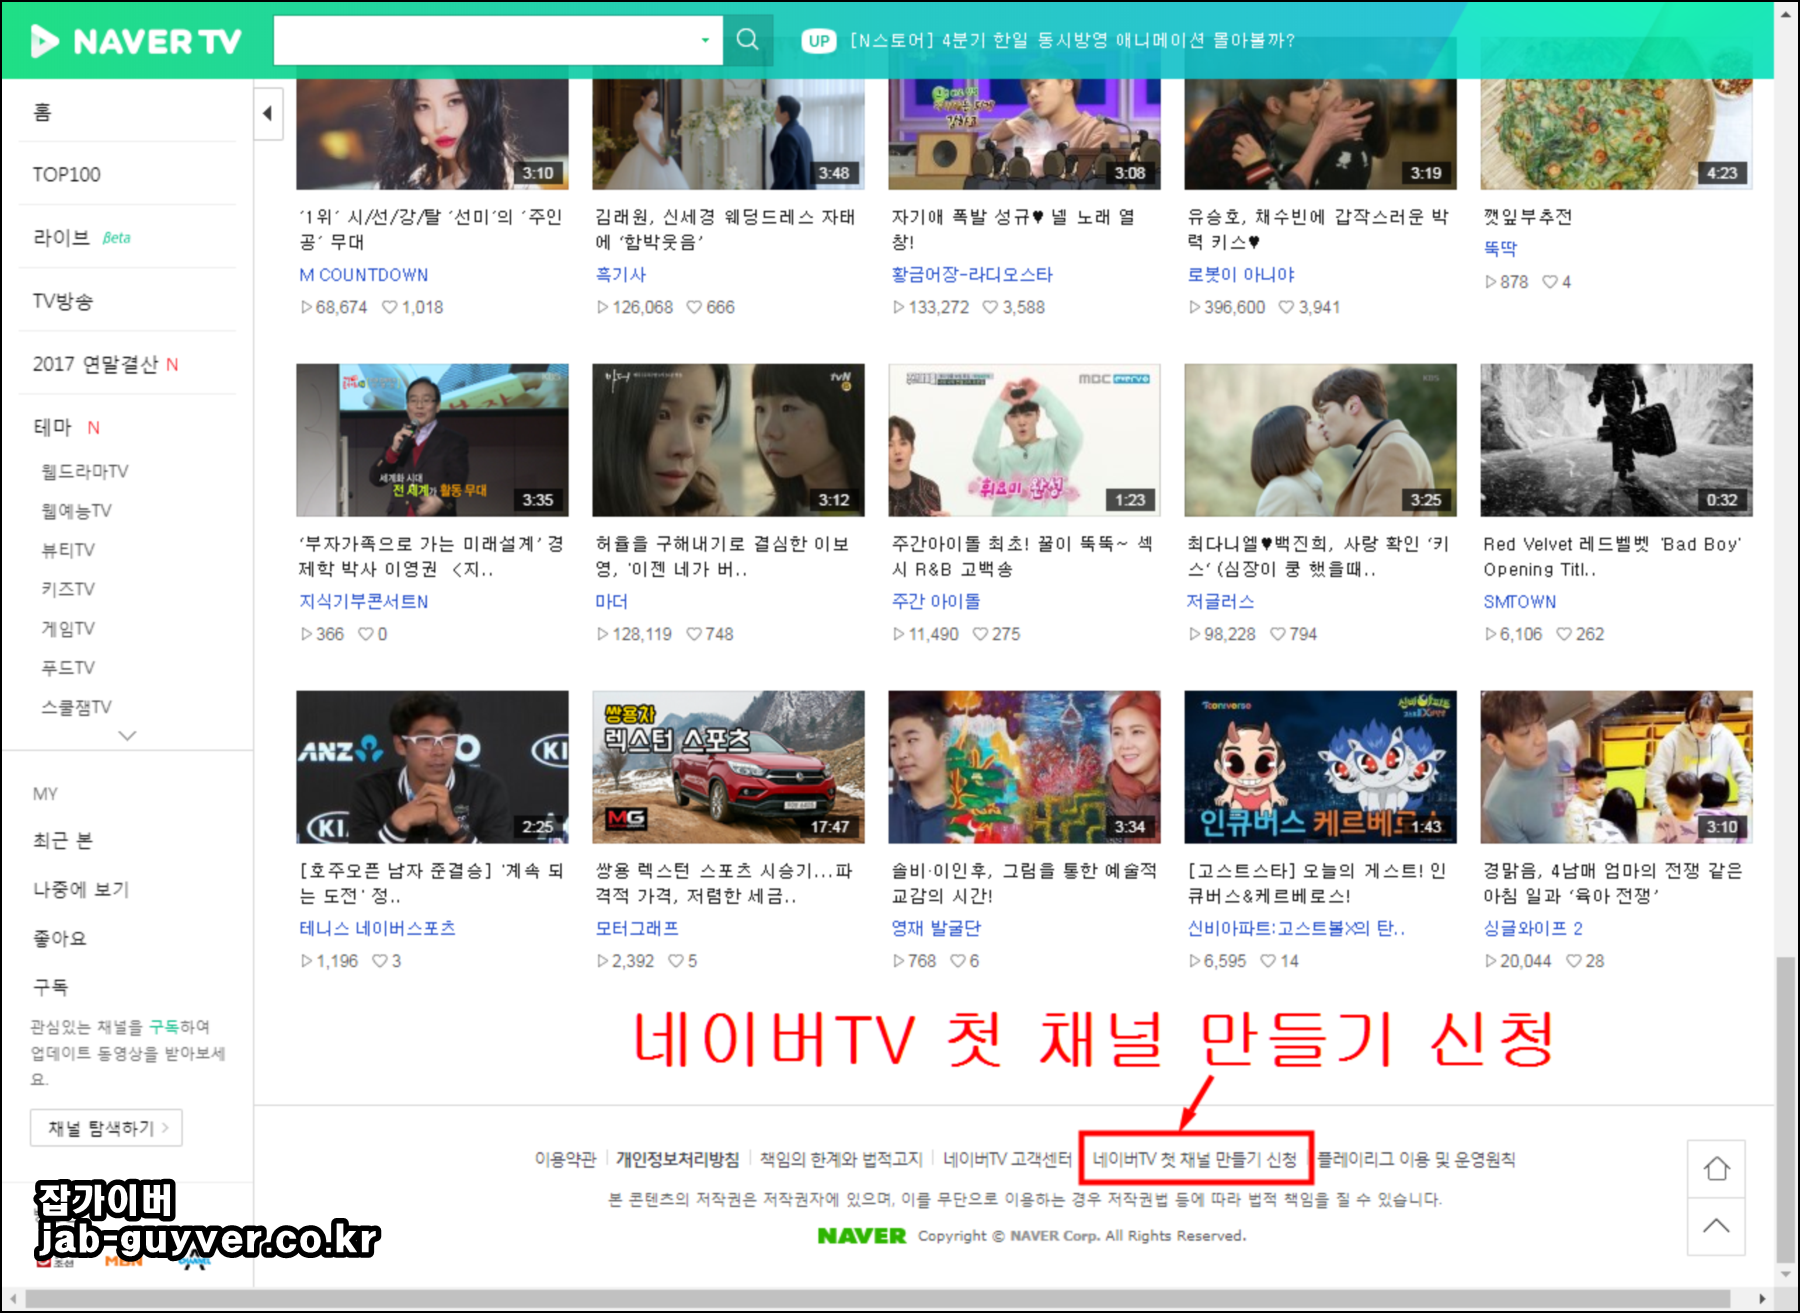Open video title 유승호, 채수빈에 갑작스러운 박력 키스
The height and width of the screenshot is (1313, 1800).
pos(1318,229)
